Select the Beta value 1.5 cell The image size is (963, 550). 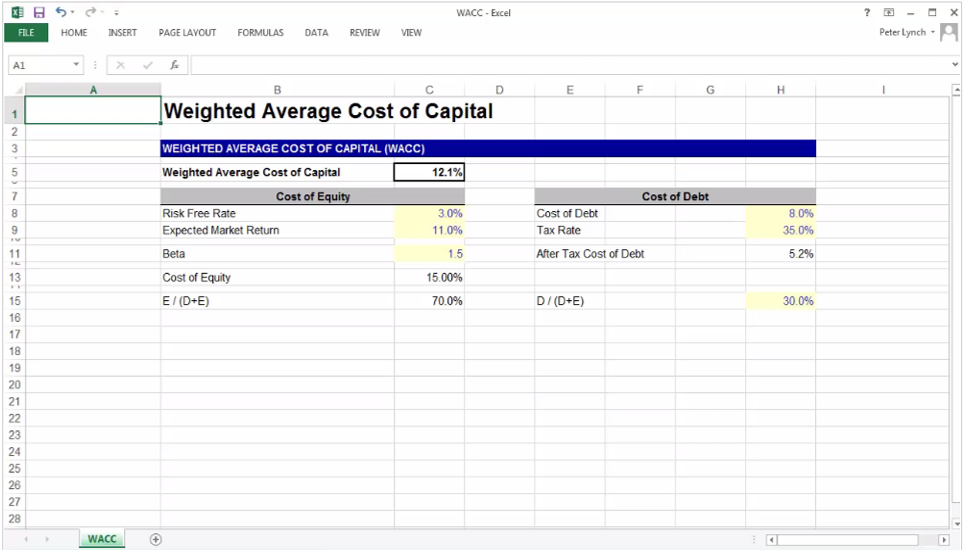429,254
